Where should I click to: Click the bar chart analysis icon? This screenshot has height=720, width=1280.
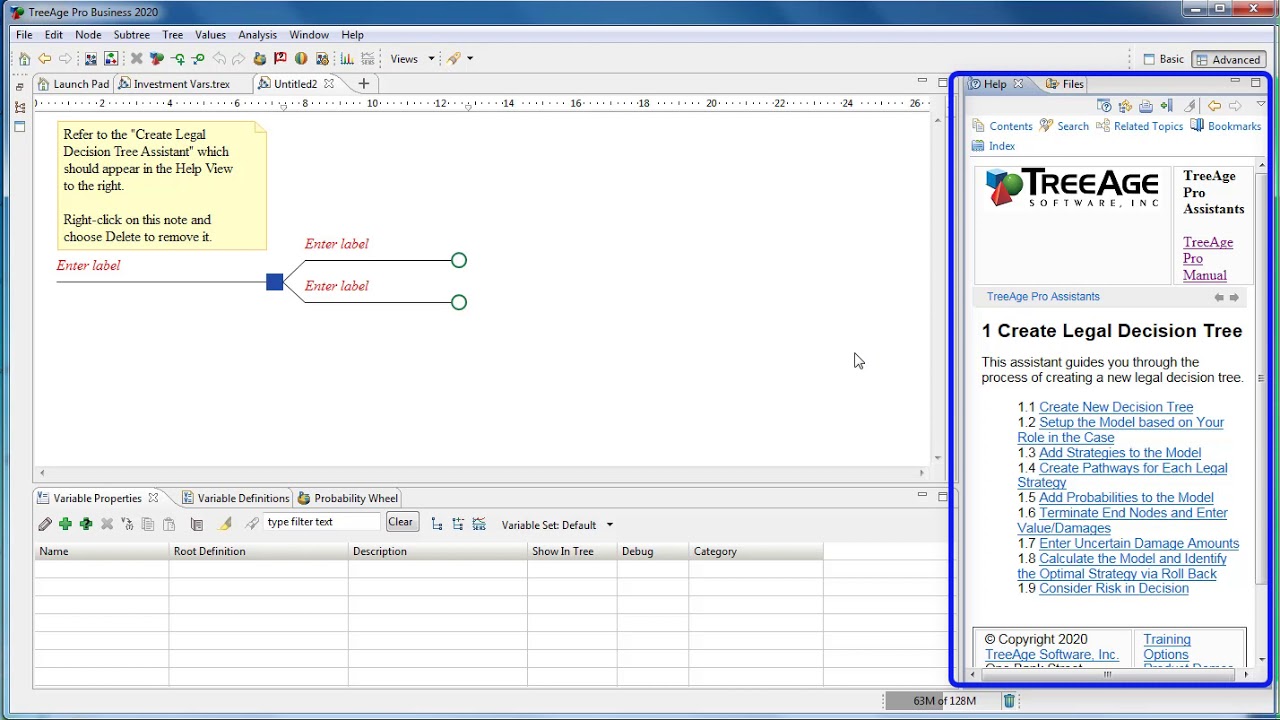coord(346,59)
